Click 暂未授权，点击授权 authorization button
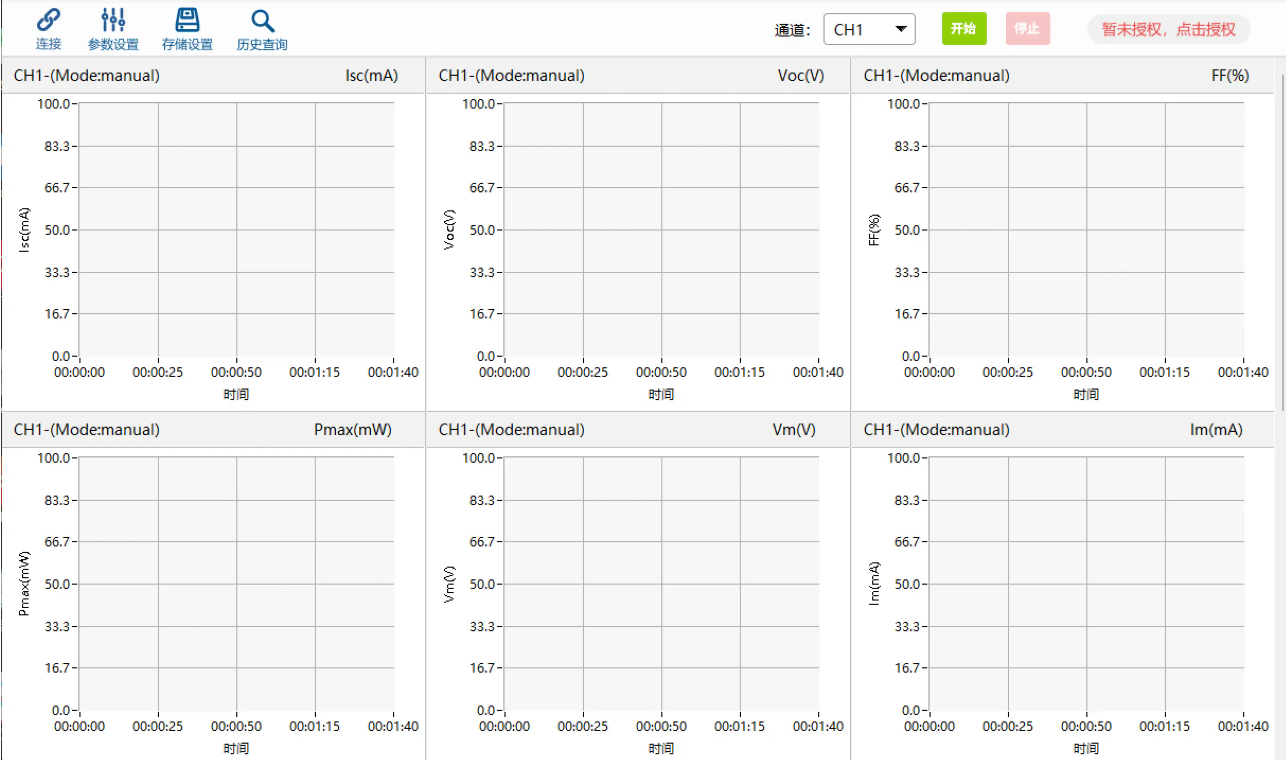The image size is (1286, 760). tap(1168, 29)
